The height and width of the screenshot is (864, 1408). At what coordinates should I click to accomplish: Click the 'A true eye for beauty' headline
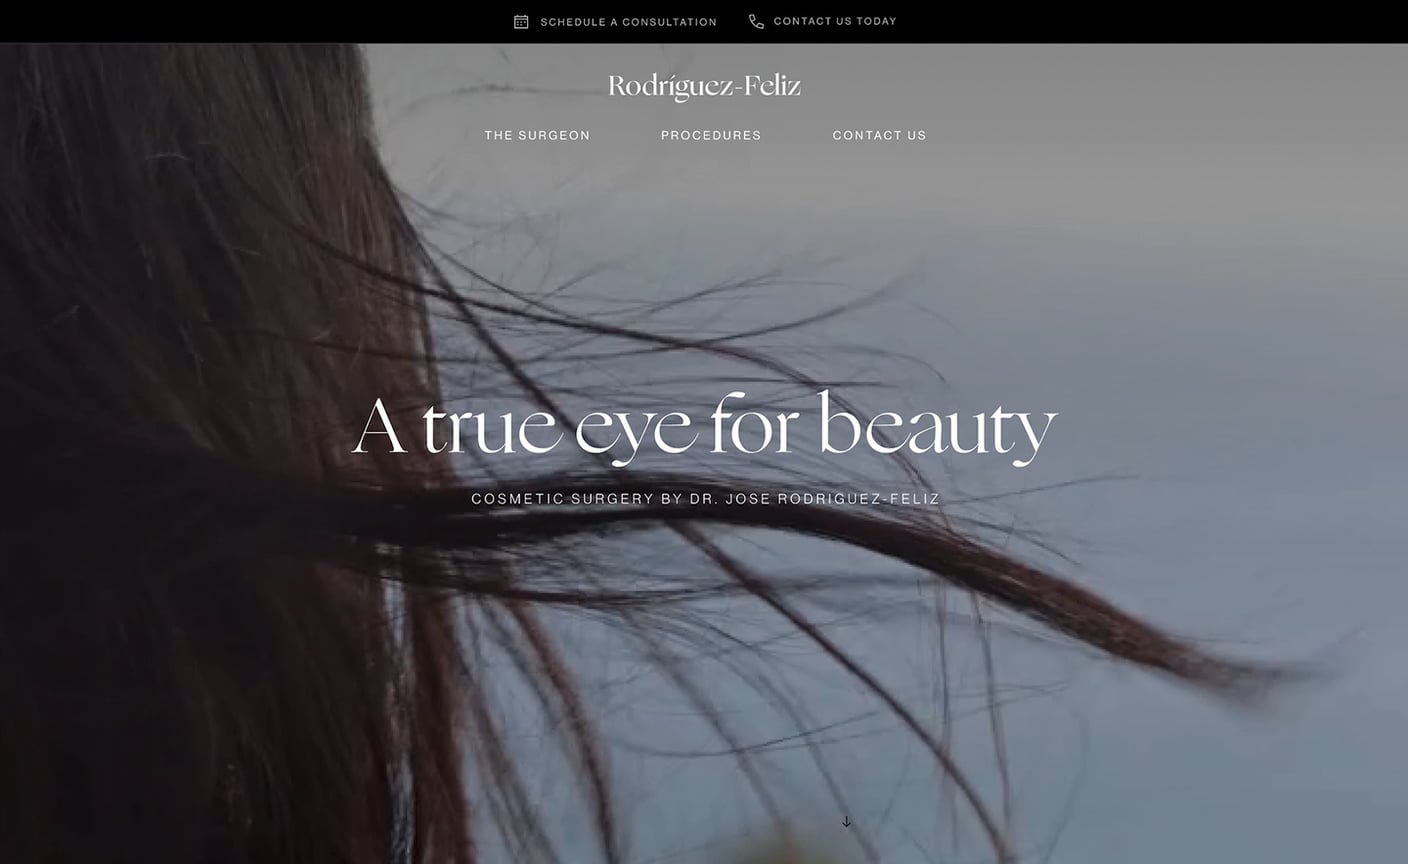point(704,427)
